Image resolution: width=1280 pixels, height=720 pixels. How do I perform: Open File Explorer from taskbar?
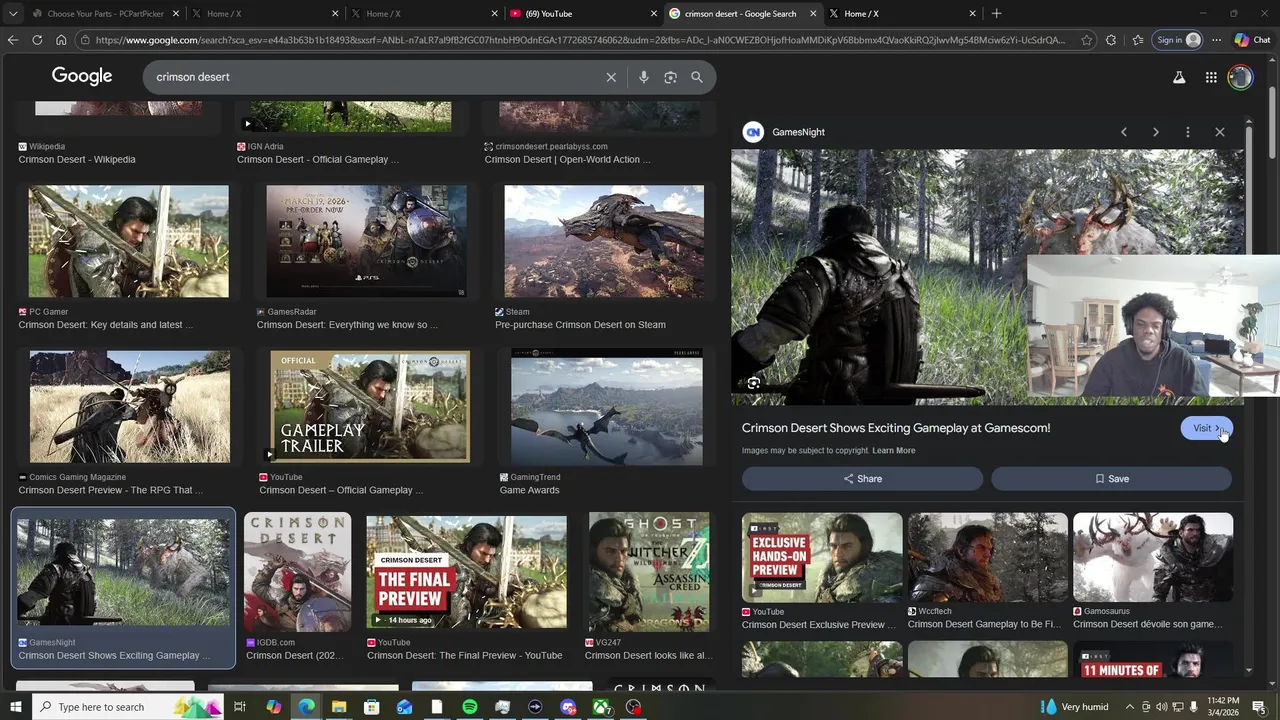tap(339, 707)
